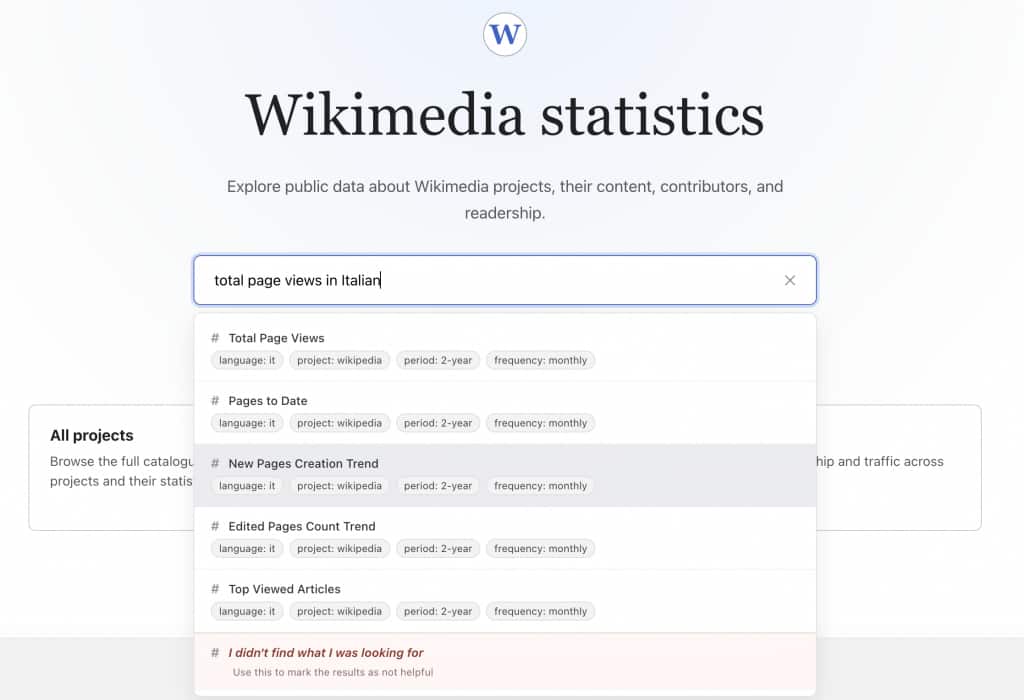Choose the Pages to Date result
This screenshot has width=1024, height=700.
(x=505, y=413)
